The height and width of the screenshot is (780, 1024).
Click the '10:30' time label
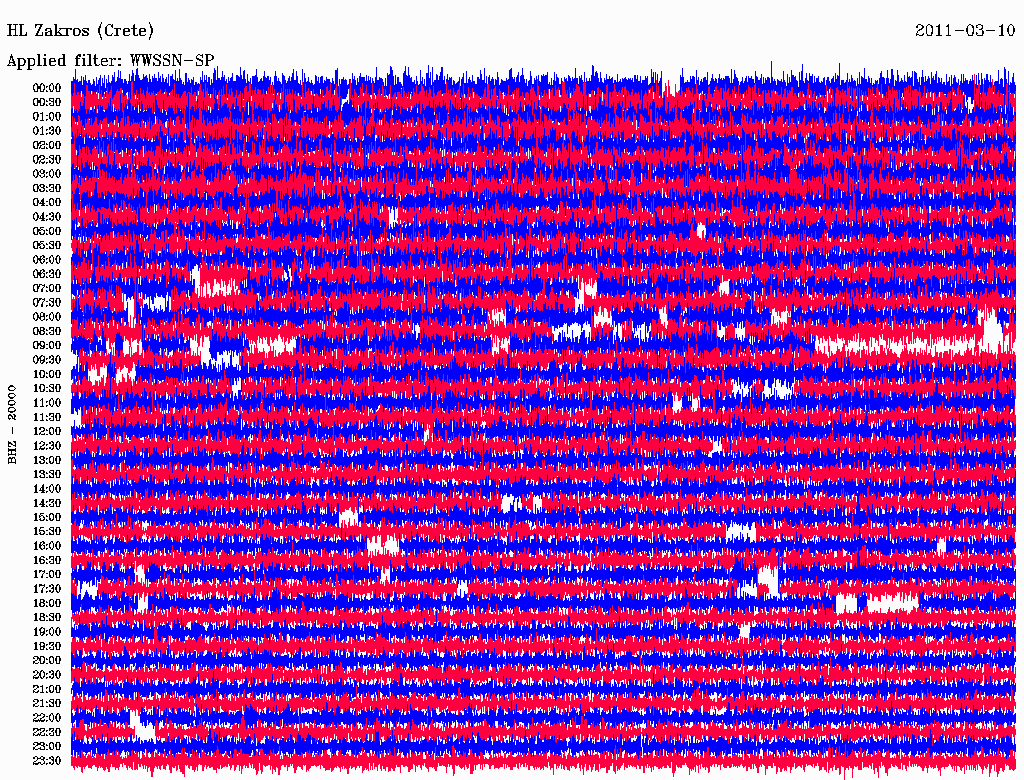tap(47, 389)
